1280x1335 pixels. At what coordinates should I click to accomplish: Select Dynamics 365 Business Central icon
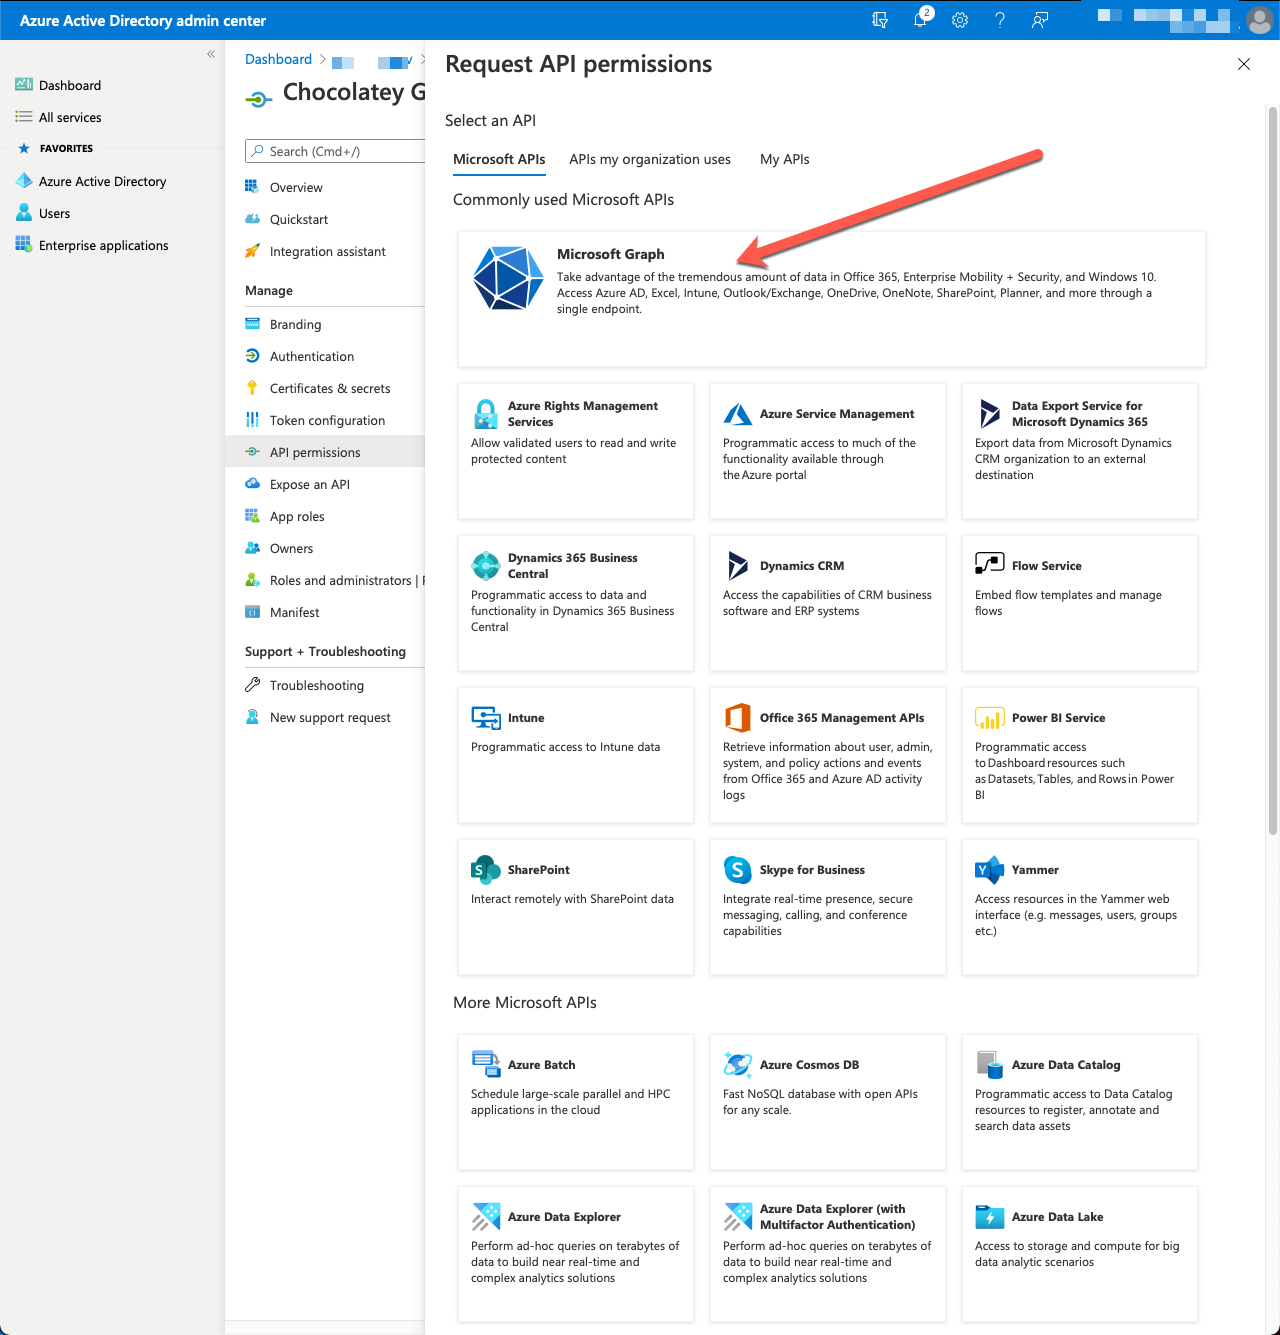click(x=486, y=566)
